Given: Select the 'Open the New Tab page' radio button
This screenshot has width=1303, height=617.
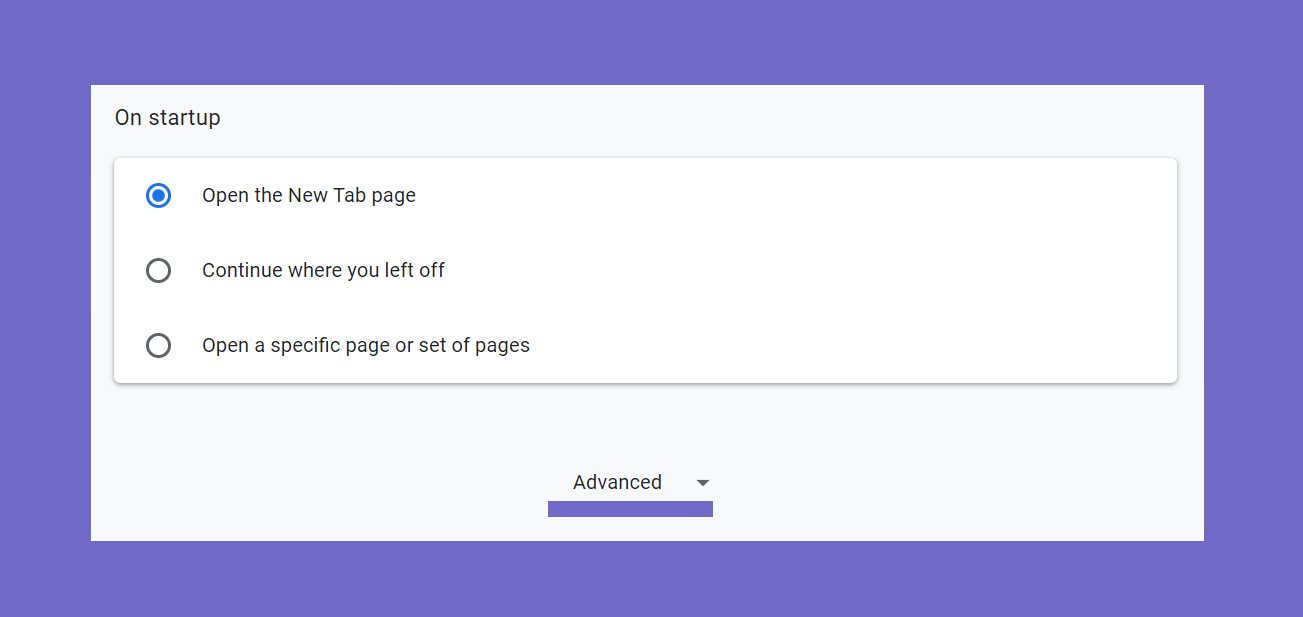Looking at the screenshot, I should [158, 196].
